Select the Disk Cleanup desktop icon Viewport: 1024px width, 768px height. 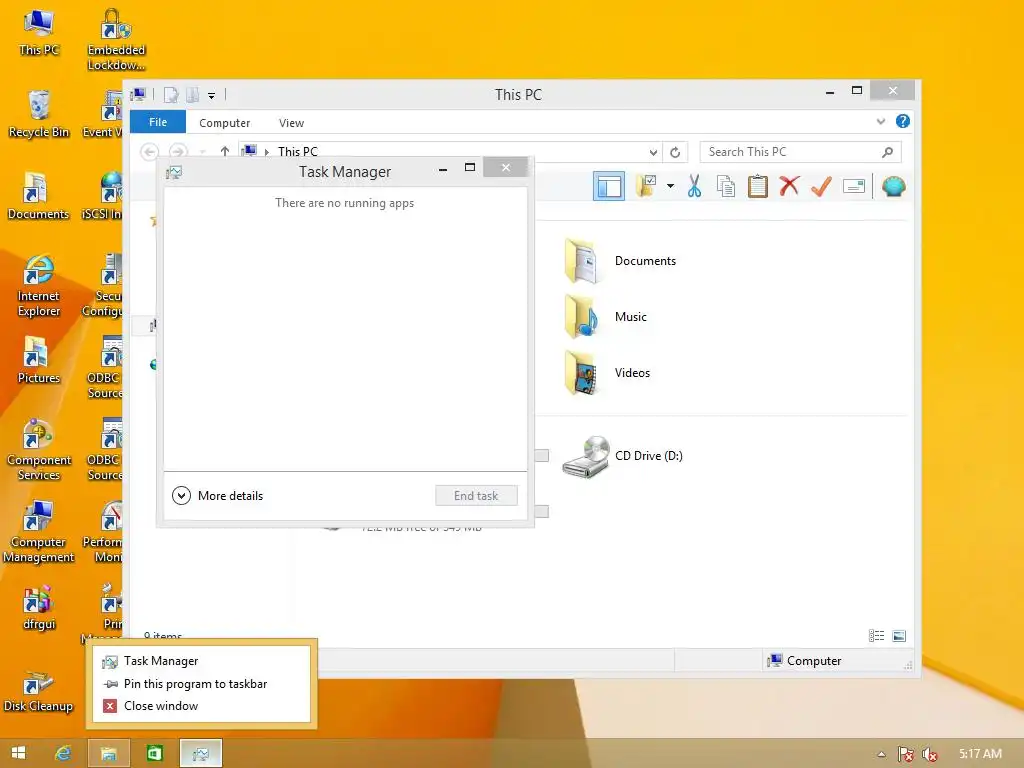click(x=38, y=690)
